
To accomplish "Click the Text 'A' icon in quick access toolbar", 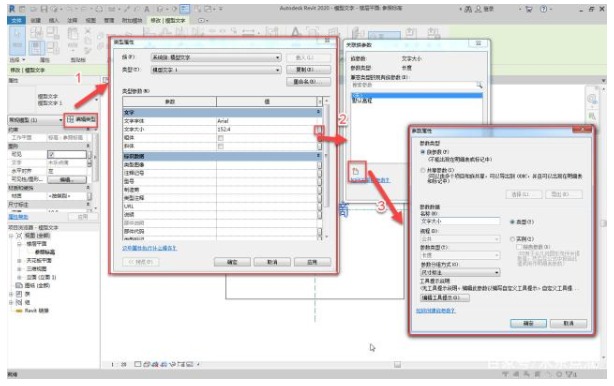I will (147, 9).
